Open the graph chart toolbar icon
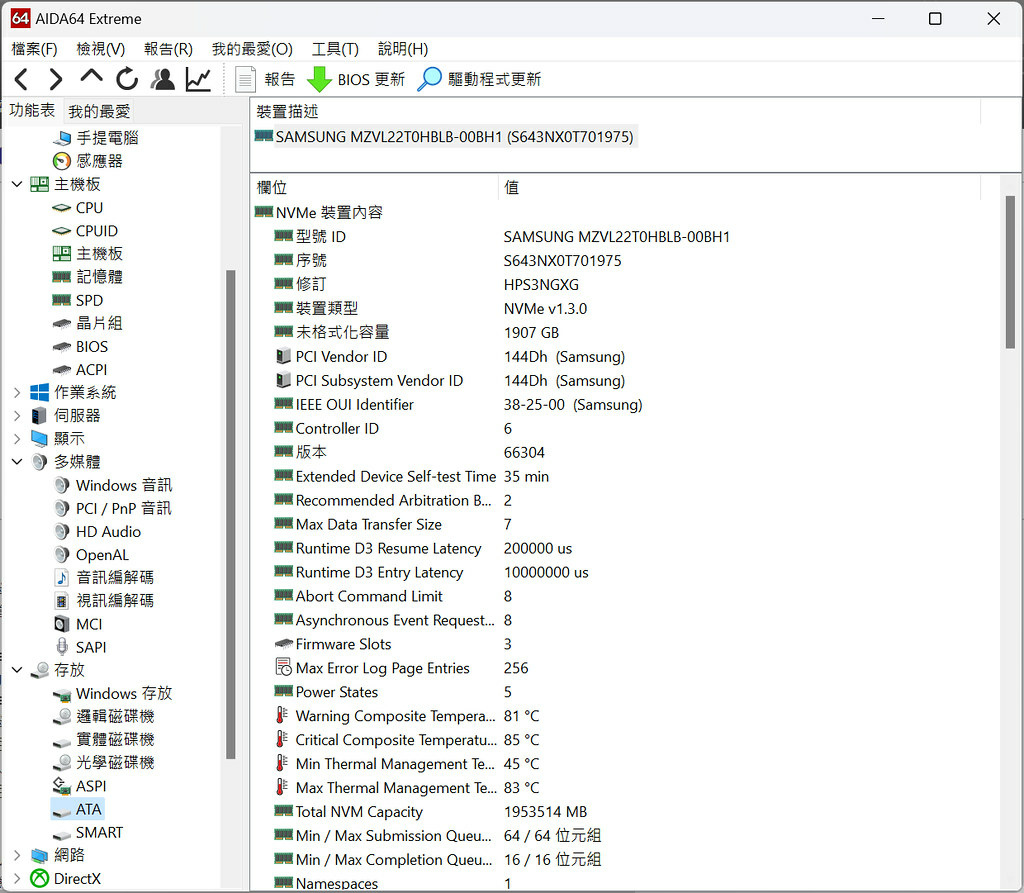Image resolution: width=1024 pixels, height=893 pixels. (198, 80)
